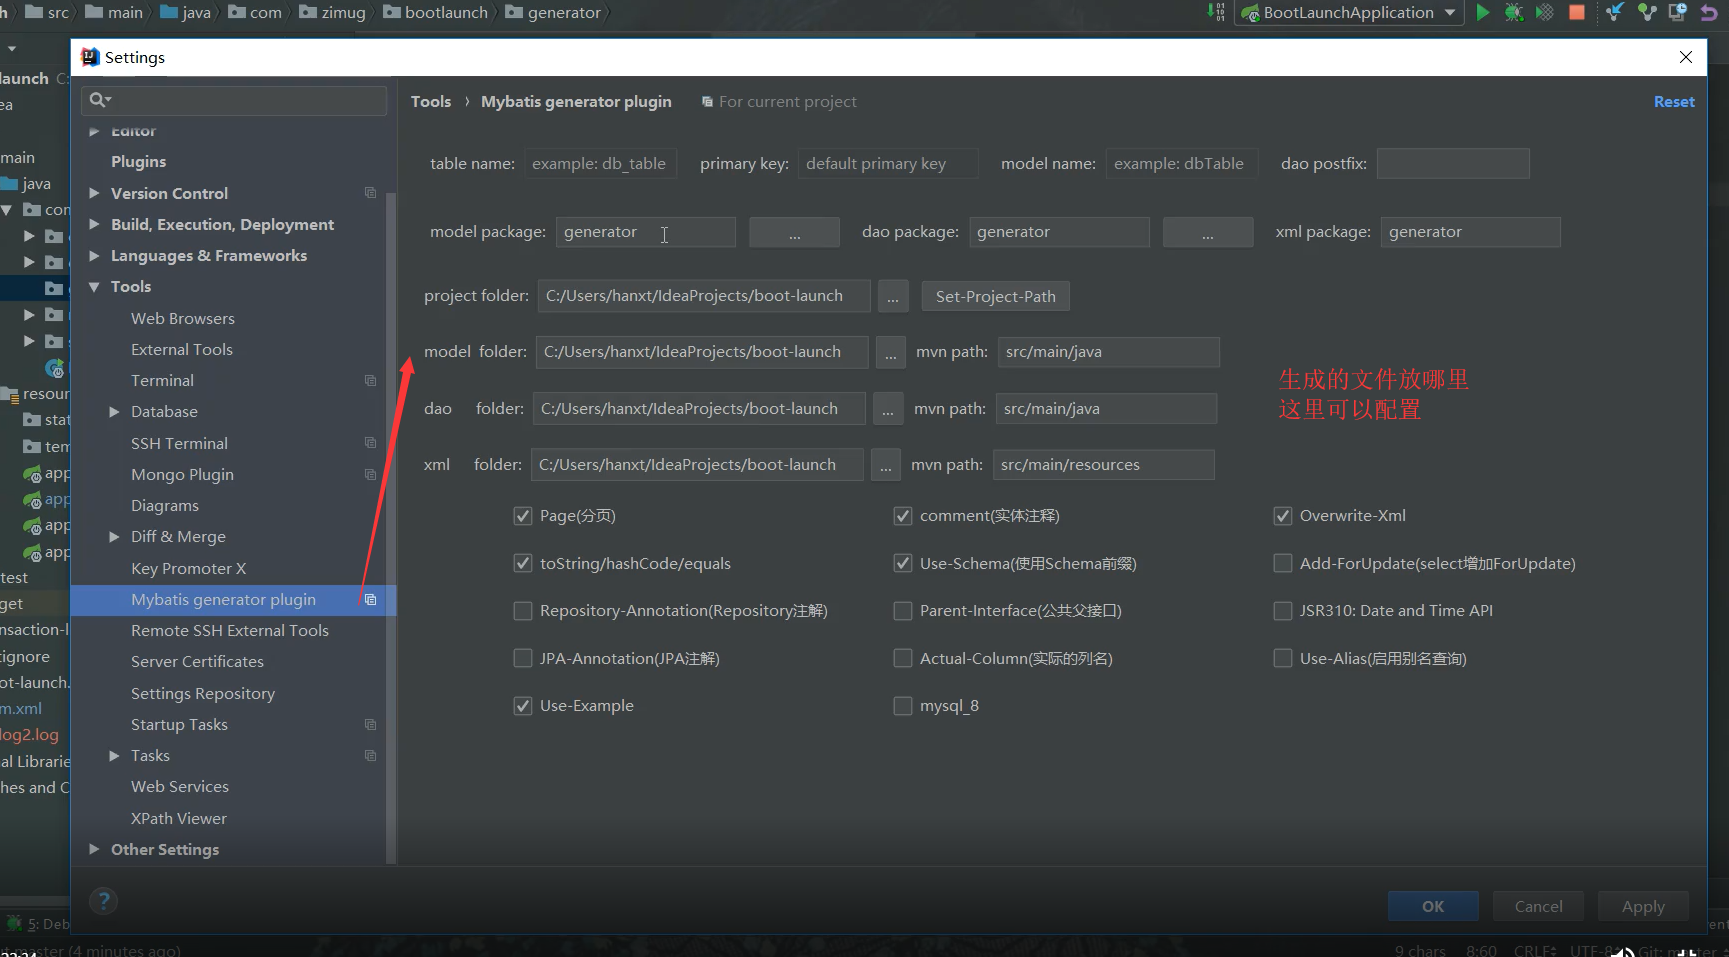Click project-level icon beside Version Control

(x=370, y=193)
